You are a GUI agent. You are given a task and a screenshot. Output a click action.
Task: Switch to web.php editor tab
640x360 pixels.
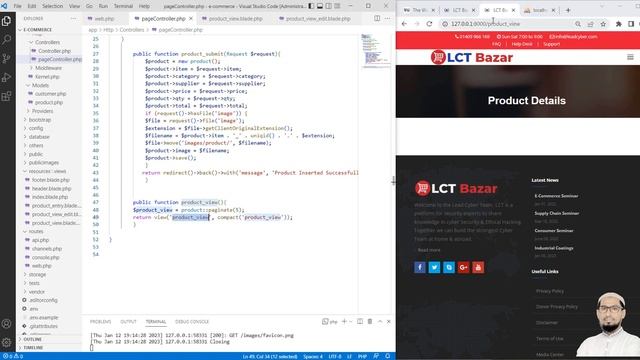point(104,19)
